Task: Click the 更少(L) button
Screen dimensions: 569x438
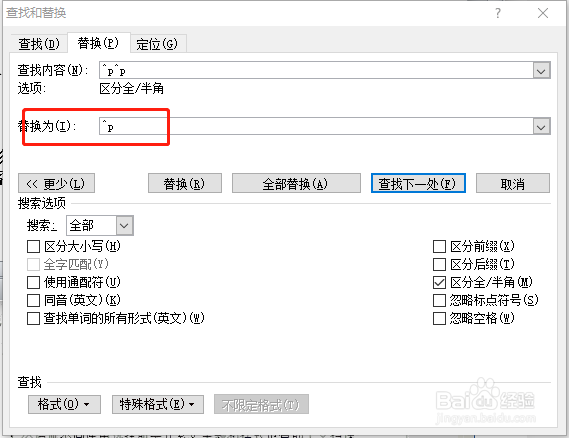Action: [x=56, y=183]
